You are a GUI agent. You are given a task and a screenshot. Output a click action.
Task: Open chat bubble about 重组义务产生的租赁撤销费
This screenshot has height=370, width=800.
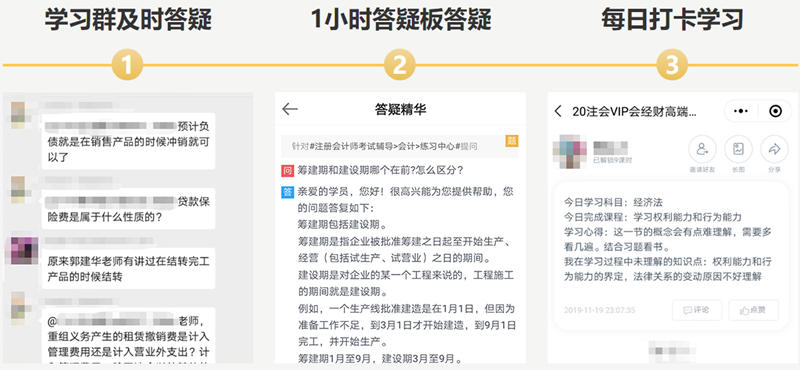128,336
